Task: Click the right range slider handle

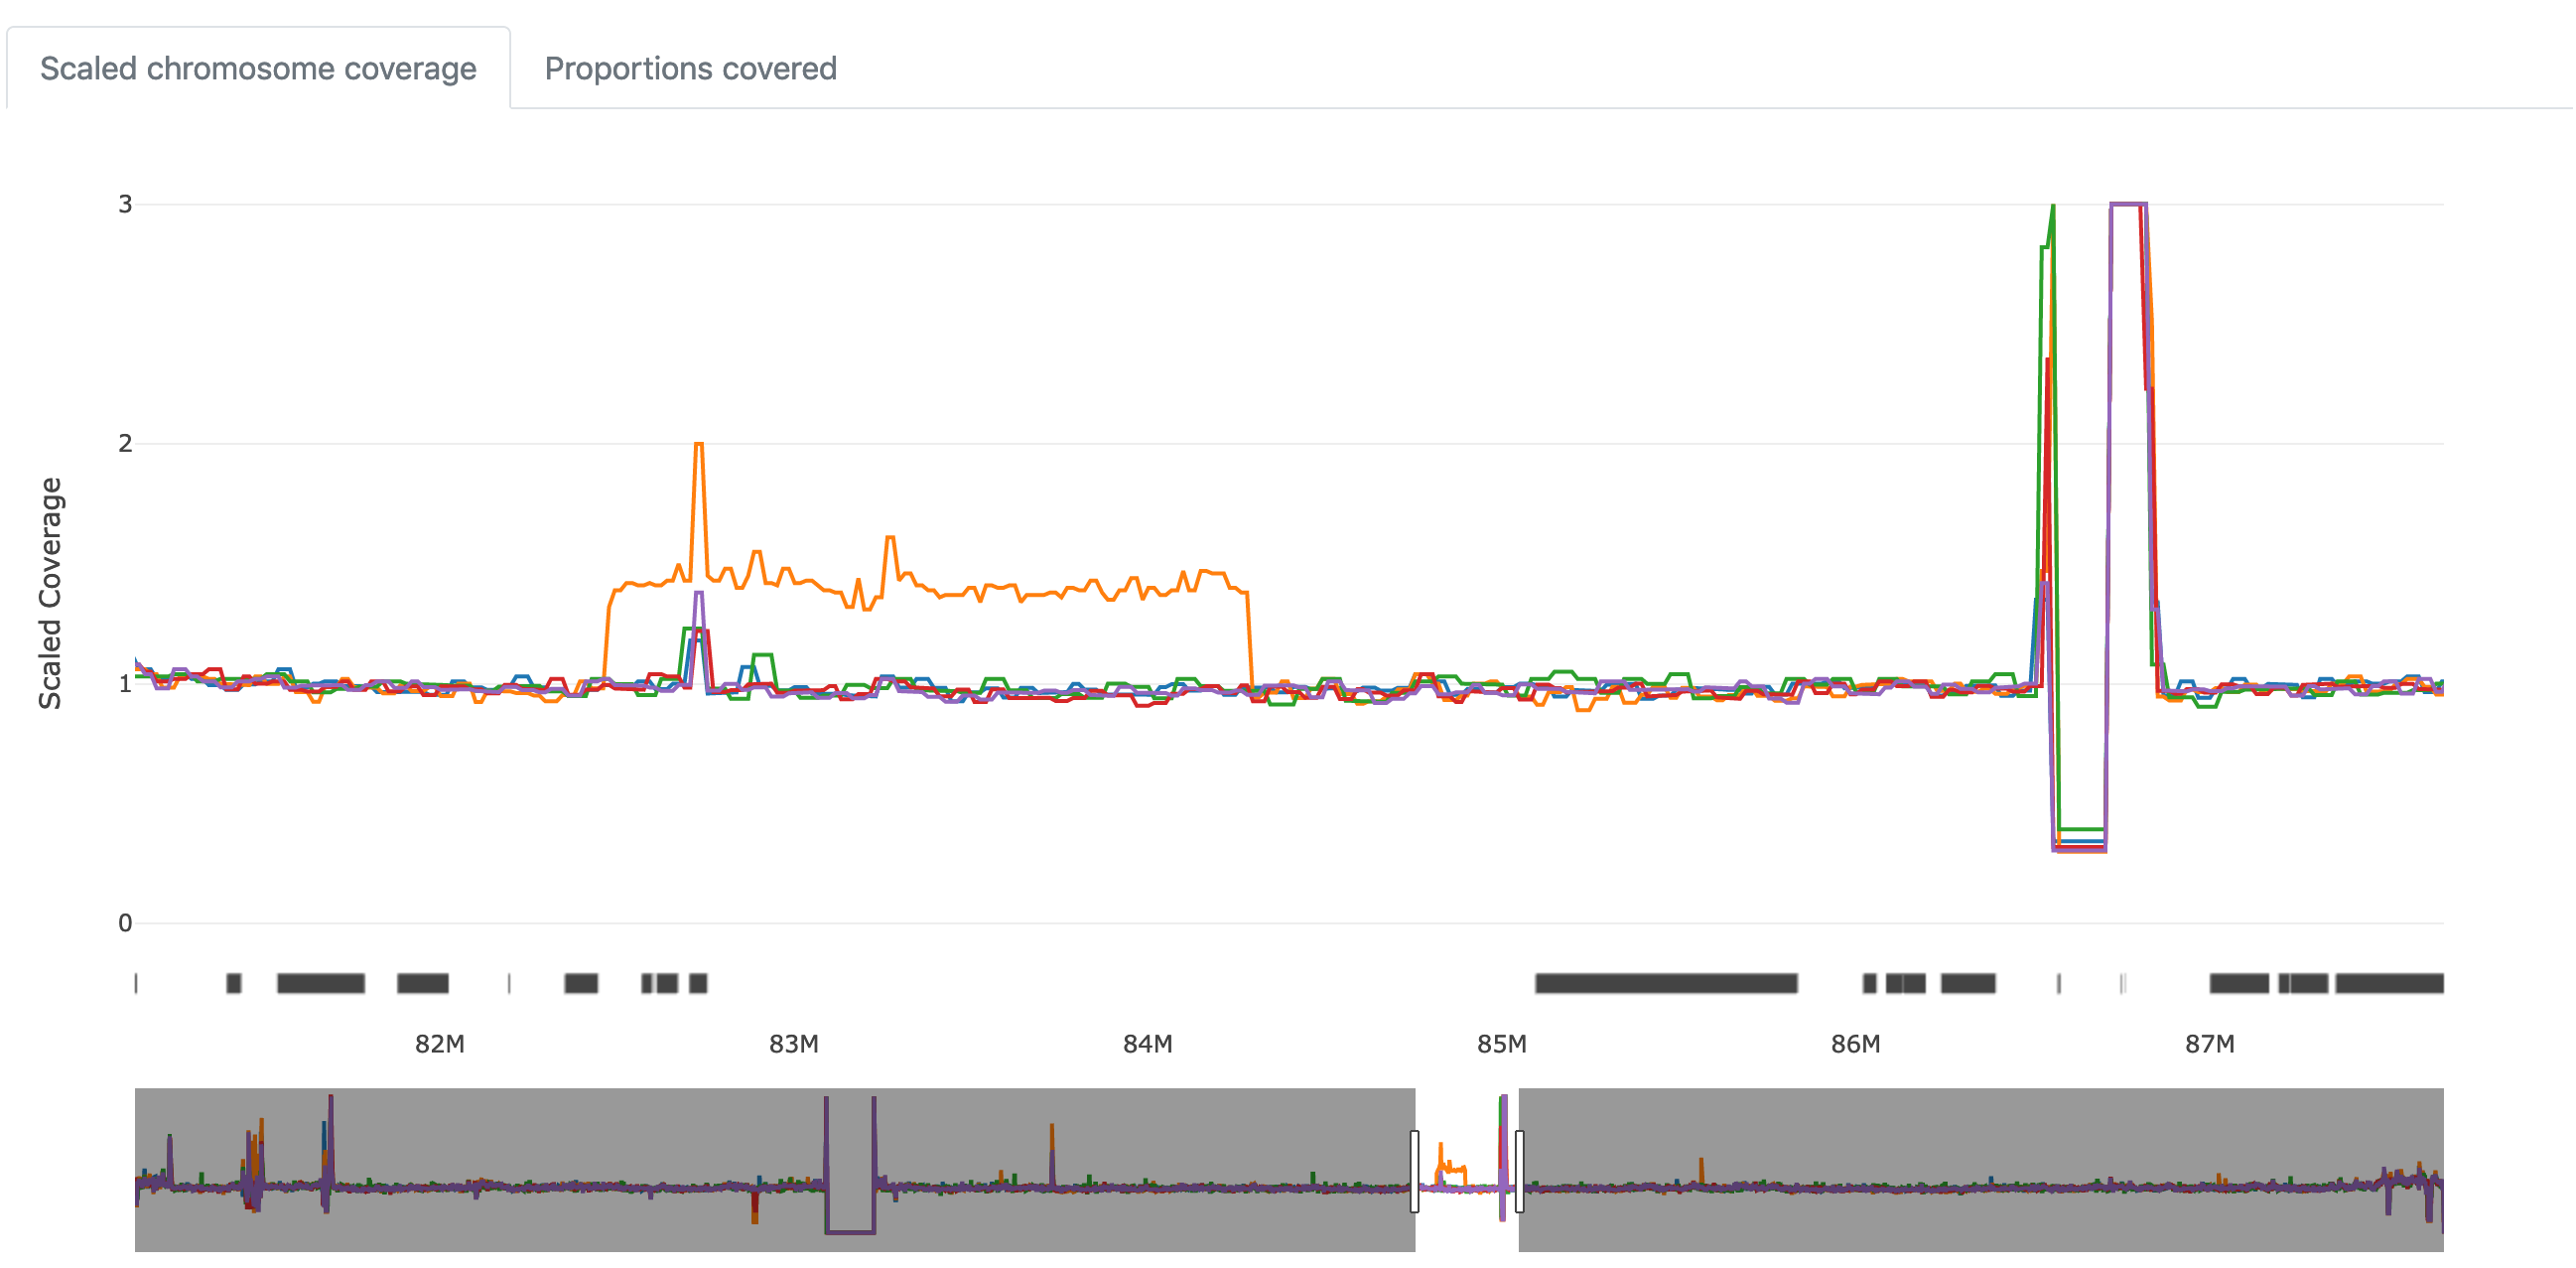Action: (1519, 1171)
